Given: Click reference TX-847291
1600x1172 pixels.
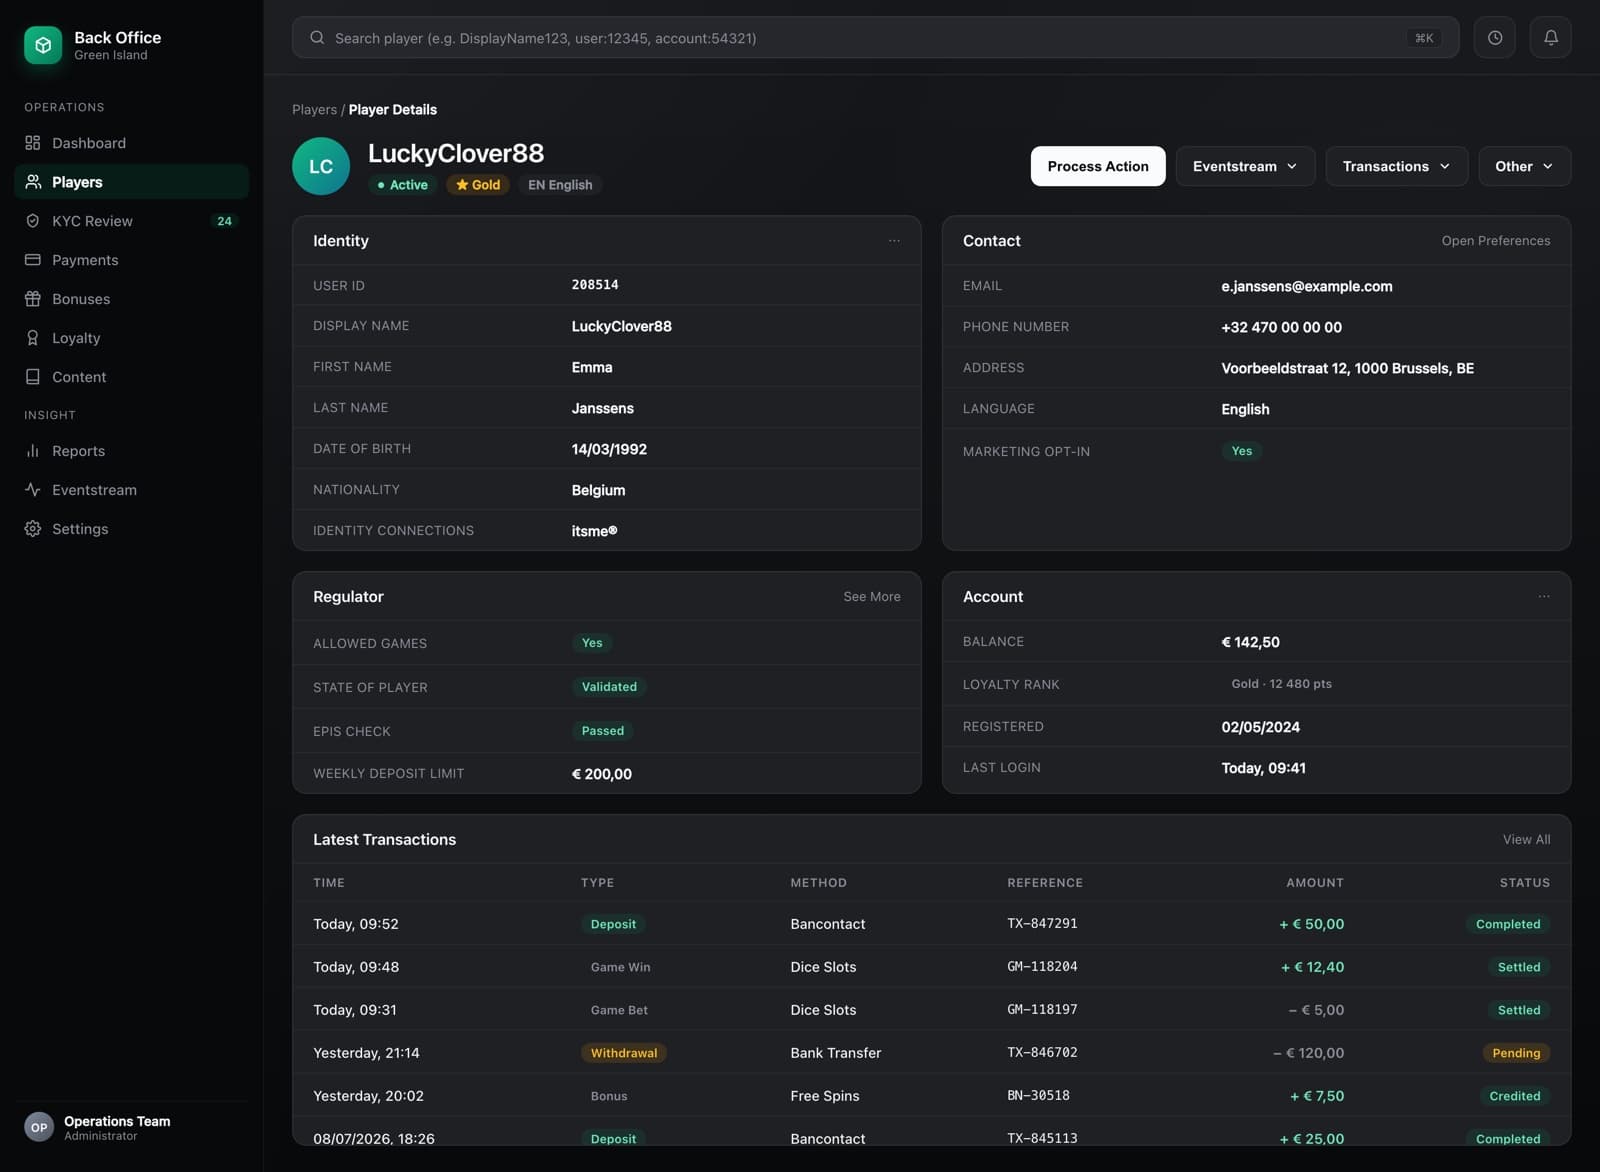Looking at the screenshot, I should pyautogui.click(x=1042, y=924).
